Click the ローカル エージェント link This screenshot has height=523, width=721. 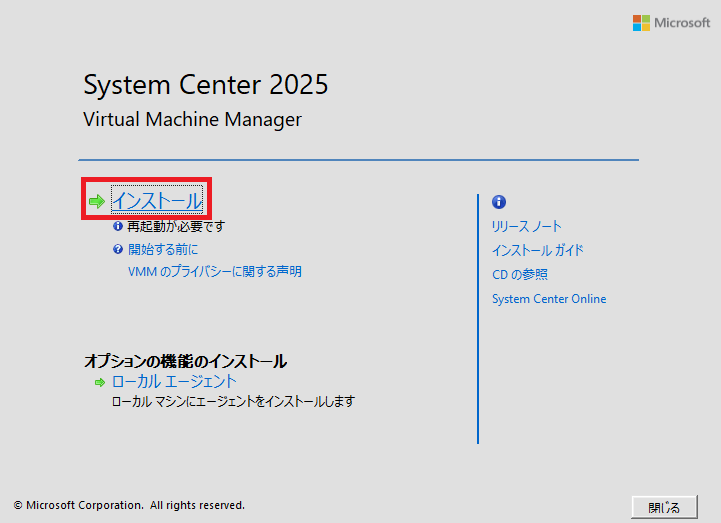pyautogui.click(x=174, y=381)
